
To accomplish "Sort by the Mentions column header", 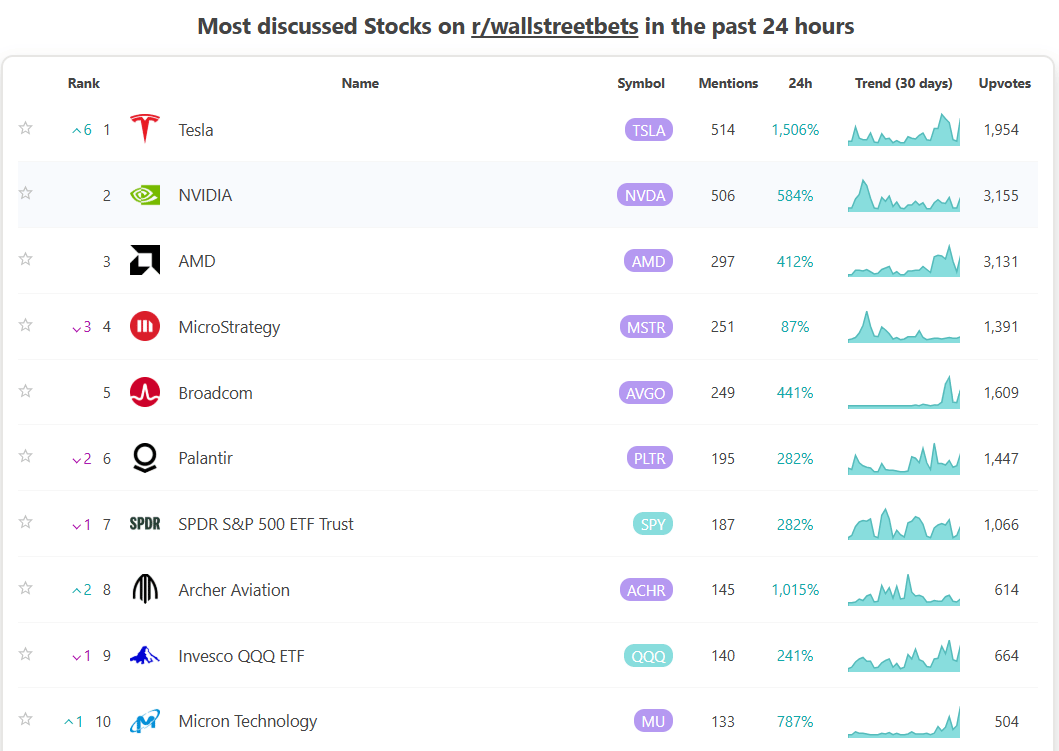I will click(x=728, y=83).
